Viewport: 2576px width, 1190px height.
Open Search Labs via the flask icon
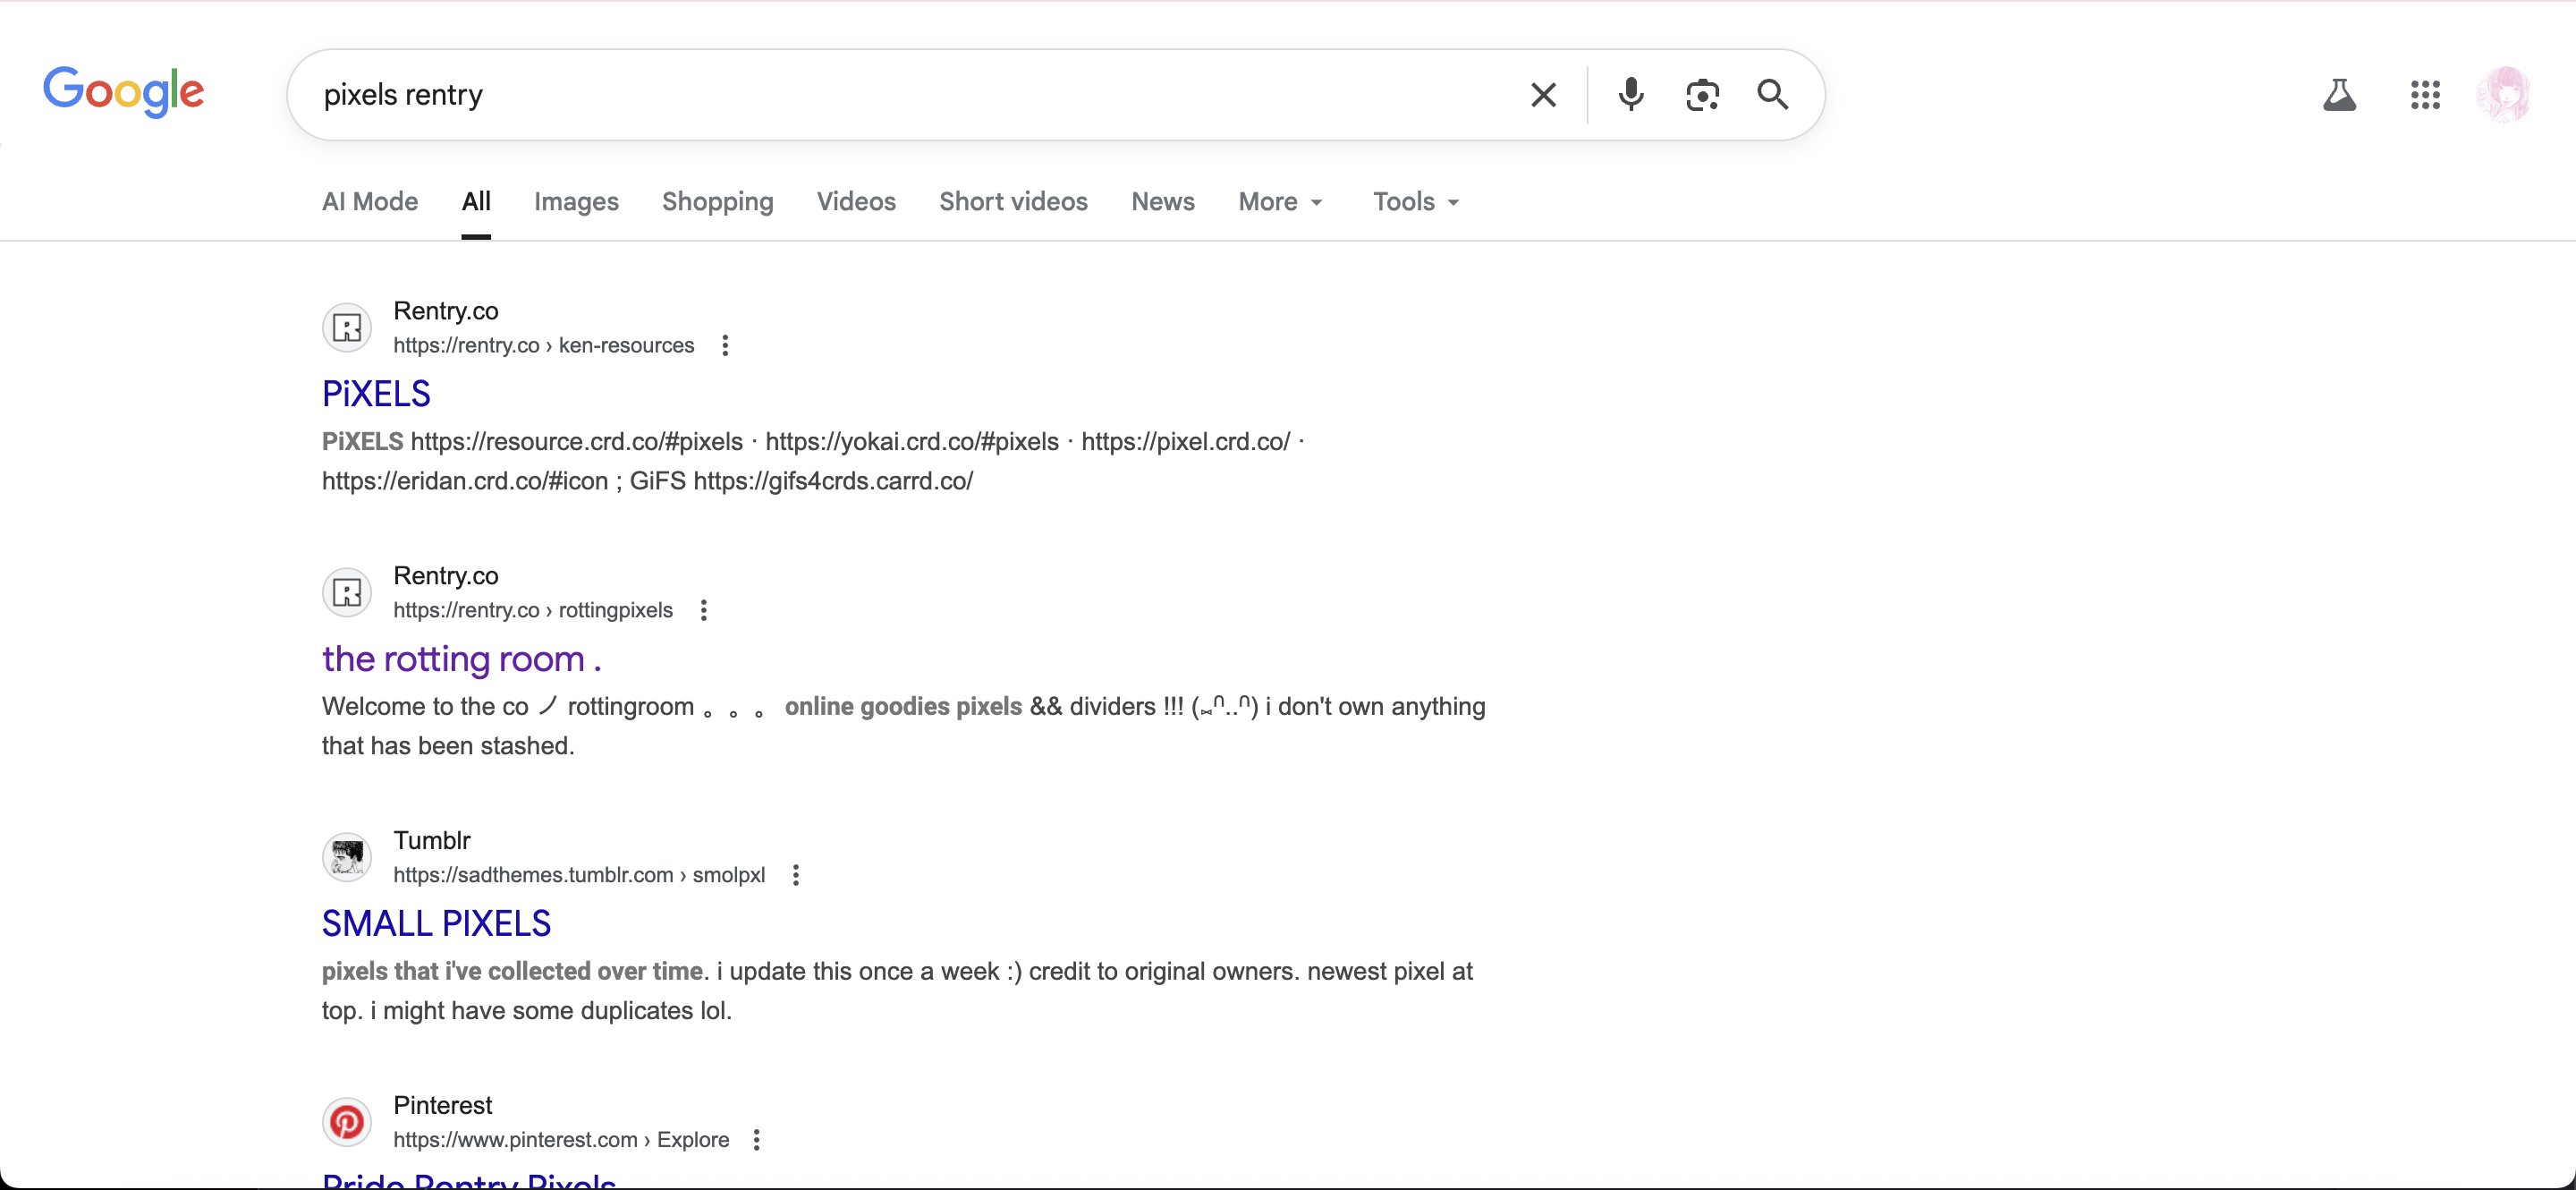(2340, 94)
